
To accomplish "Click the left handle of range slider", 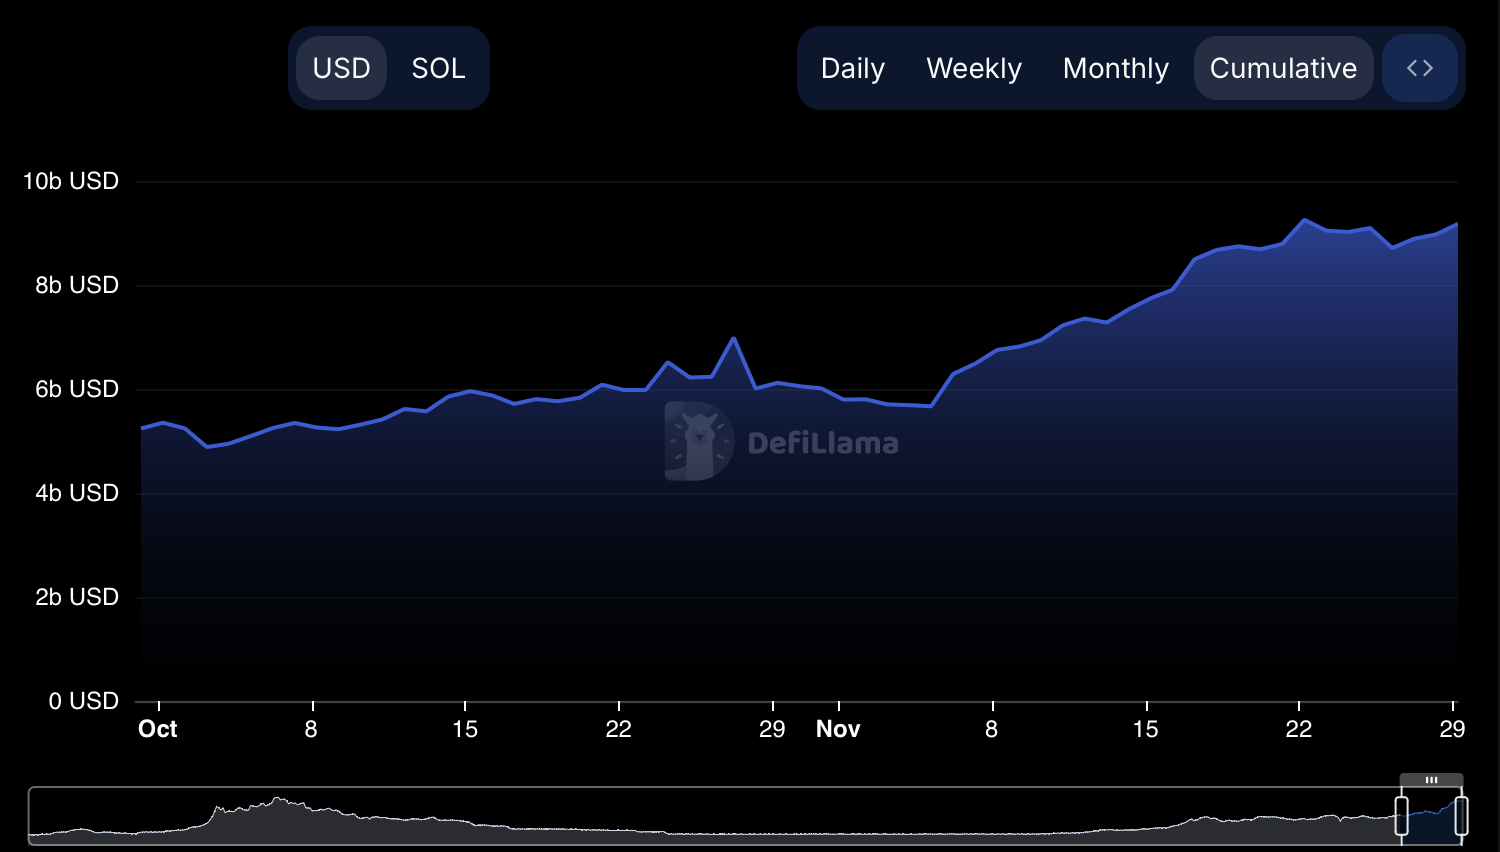I will click(x=1402, y=816).
